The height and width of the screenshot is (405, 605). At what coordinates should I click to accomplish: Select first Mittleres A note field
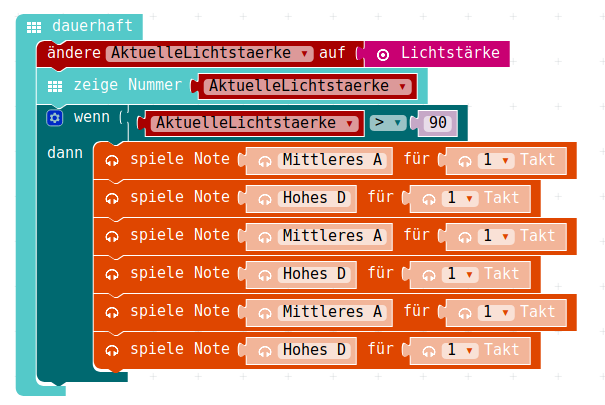coord(332,160)
